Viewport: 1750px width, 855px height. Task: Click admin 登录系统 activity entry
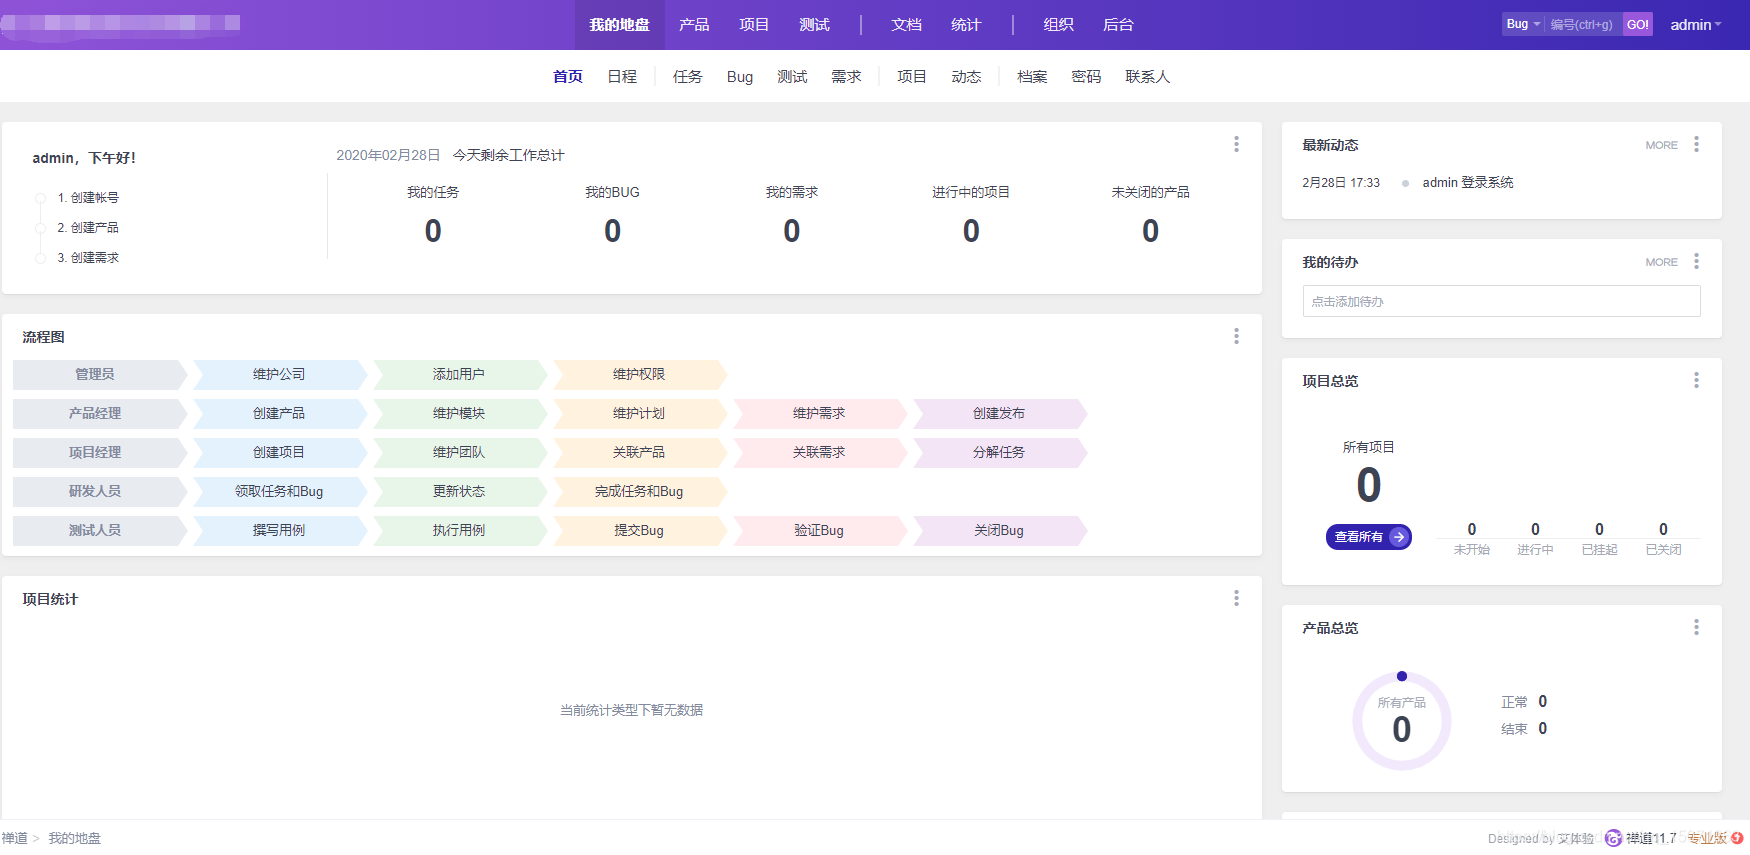pos(1467,182)
